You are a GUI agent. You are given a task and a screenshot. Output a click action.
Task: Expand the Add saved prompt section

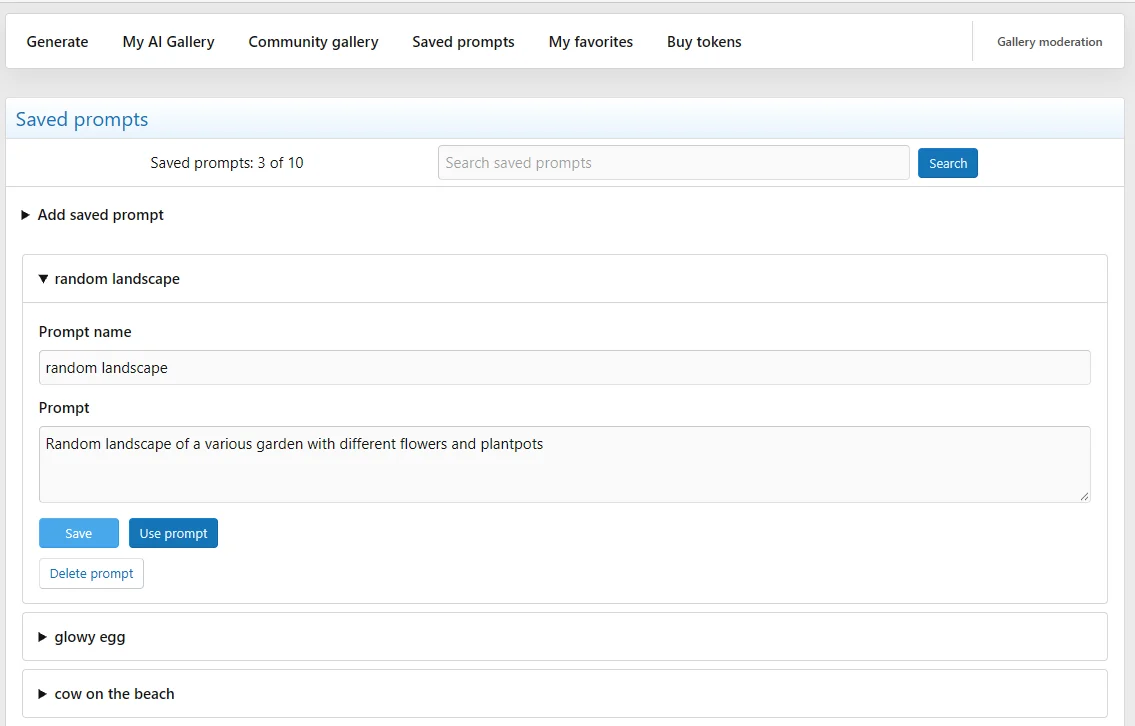(x=93, y=215)
